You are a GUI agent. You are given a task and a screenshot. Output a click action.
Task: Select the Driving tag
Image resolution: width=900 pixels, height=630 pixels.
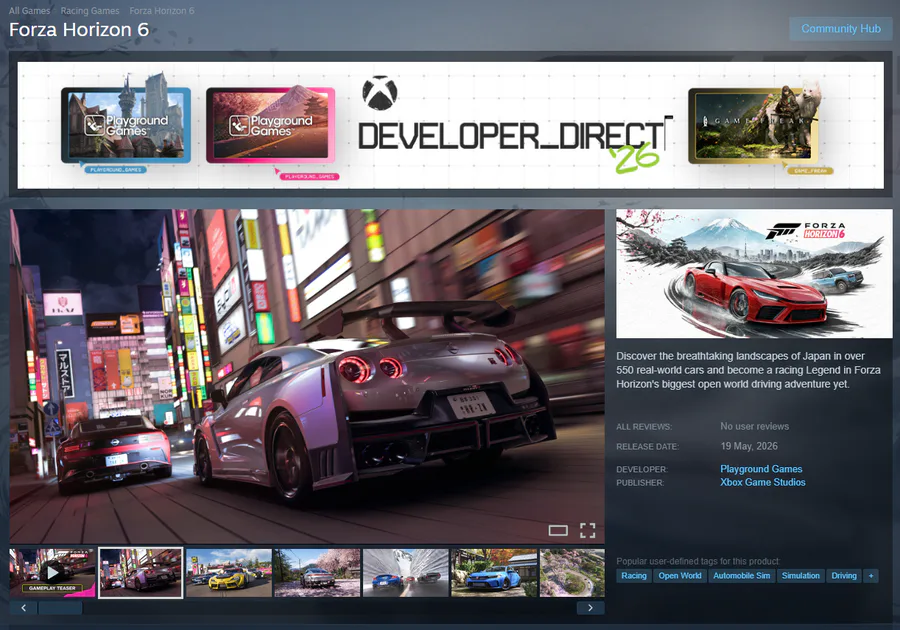(x=844, y=575)
